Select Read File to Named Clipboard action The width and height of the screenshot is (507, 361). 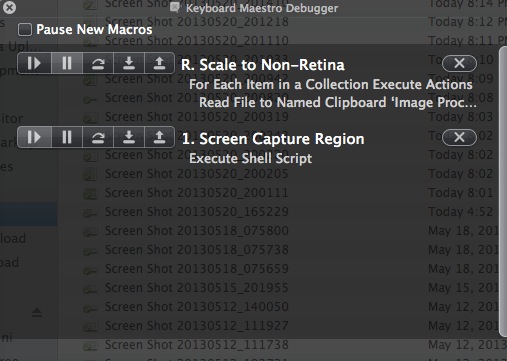coord(338,102)
